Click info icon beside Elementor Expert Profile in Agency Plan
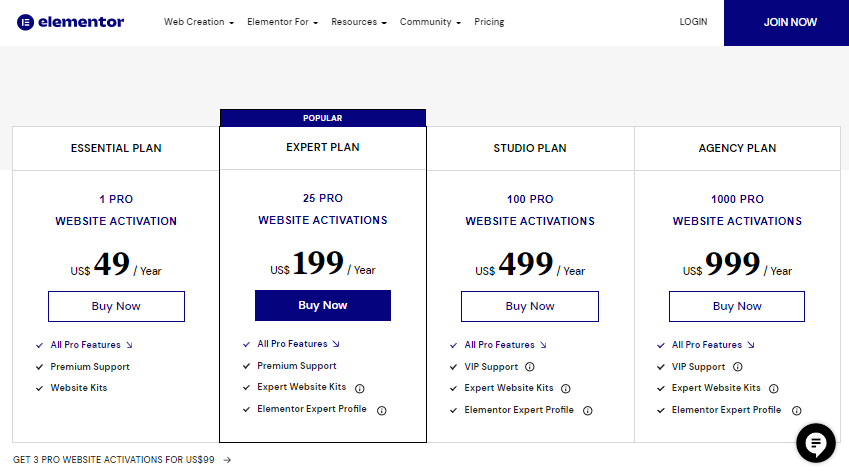The height and width of the screenshot is (474, 849). coord(796,411)
